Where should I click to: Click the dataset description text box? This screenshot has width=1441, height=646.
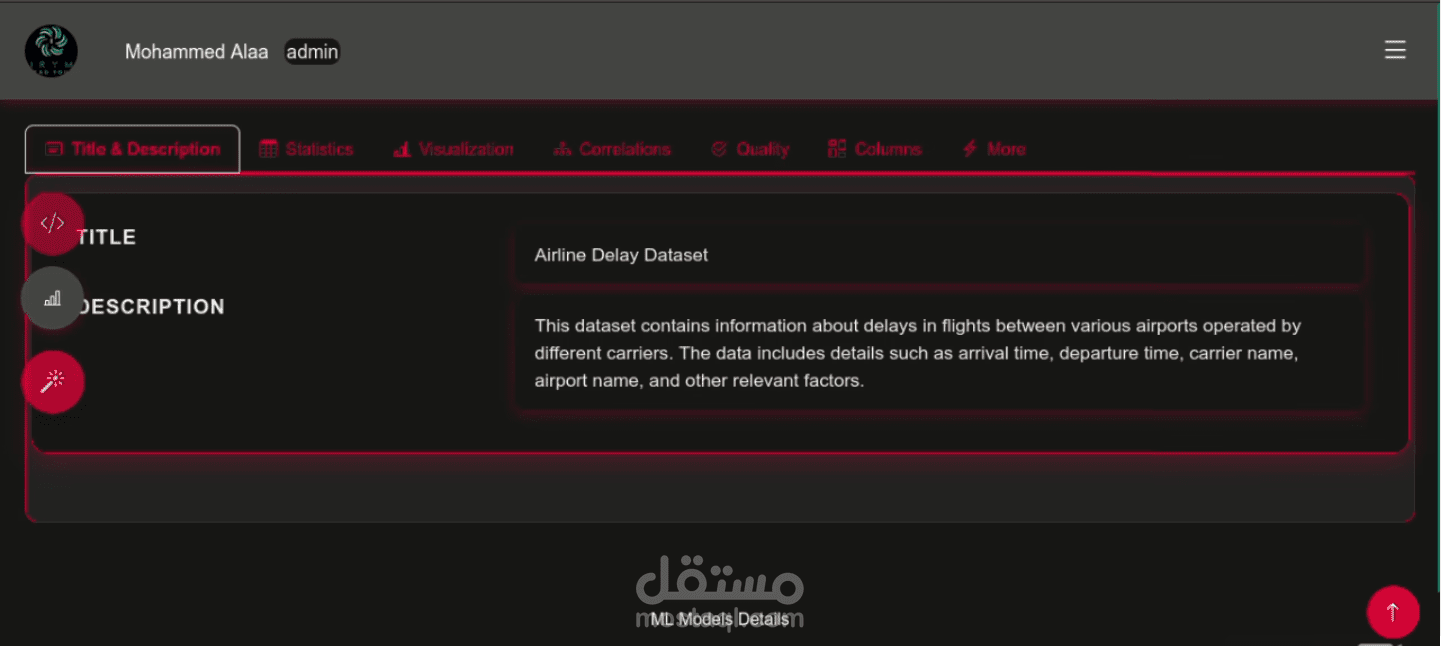pos(940,353)
